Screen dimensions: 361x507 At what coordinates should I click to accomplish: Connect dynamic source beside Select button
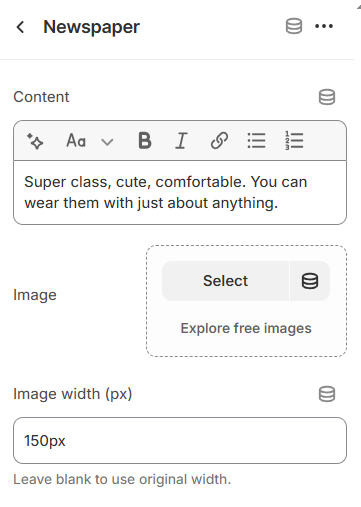click(310, 281)
